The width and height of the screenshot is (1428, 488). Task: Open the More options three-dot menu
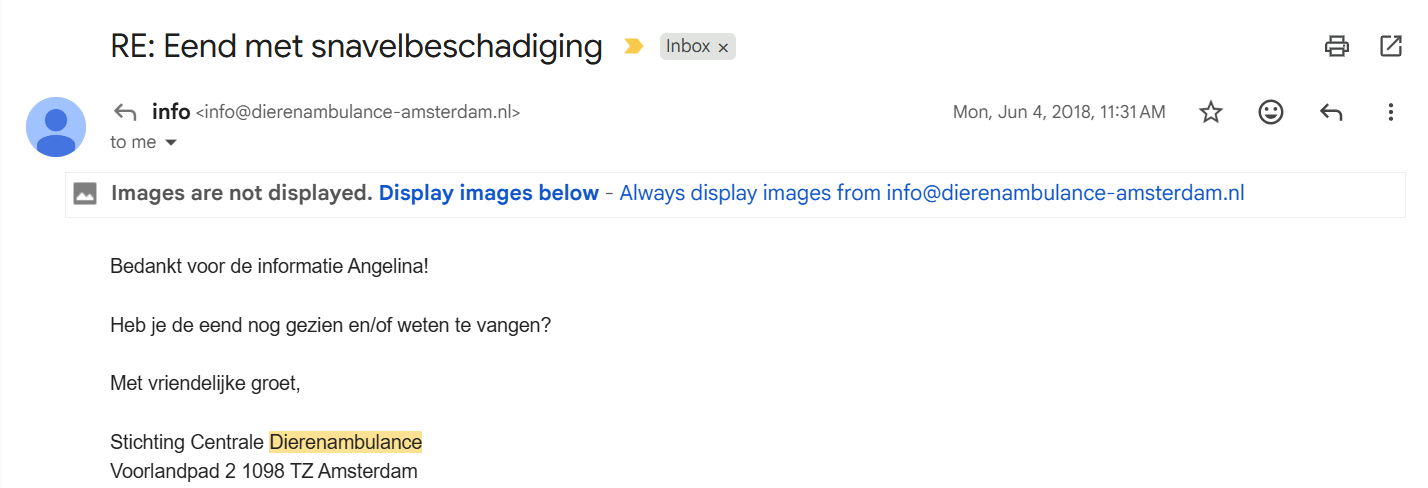(1391, 112)
